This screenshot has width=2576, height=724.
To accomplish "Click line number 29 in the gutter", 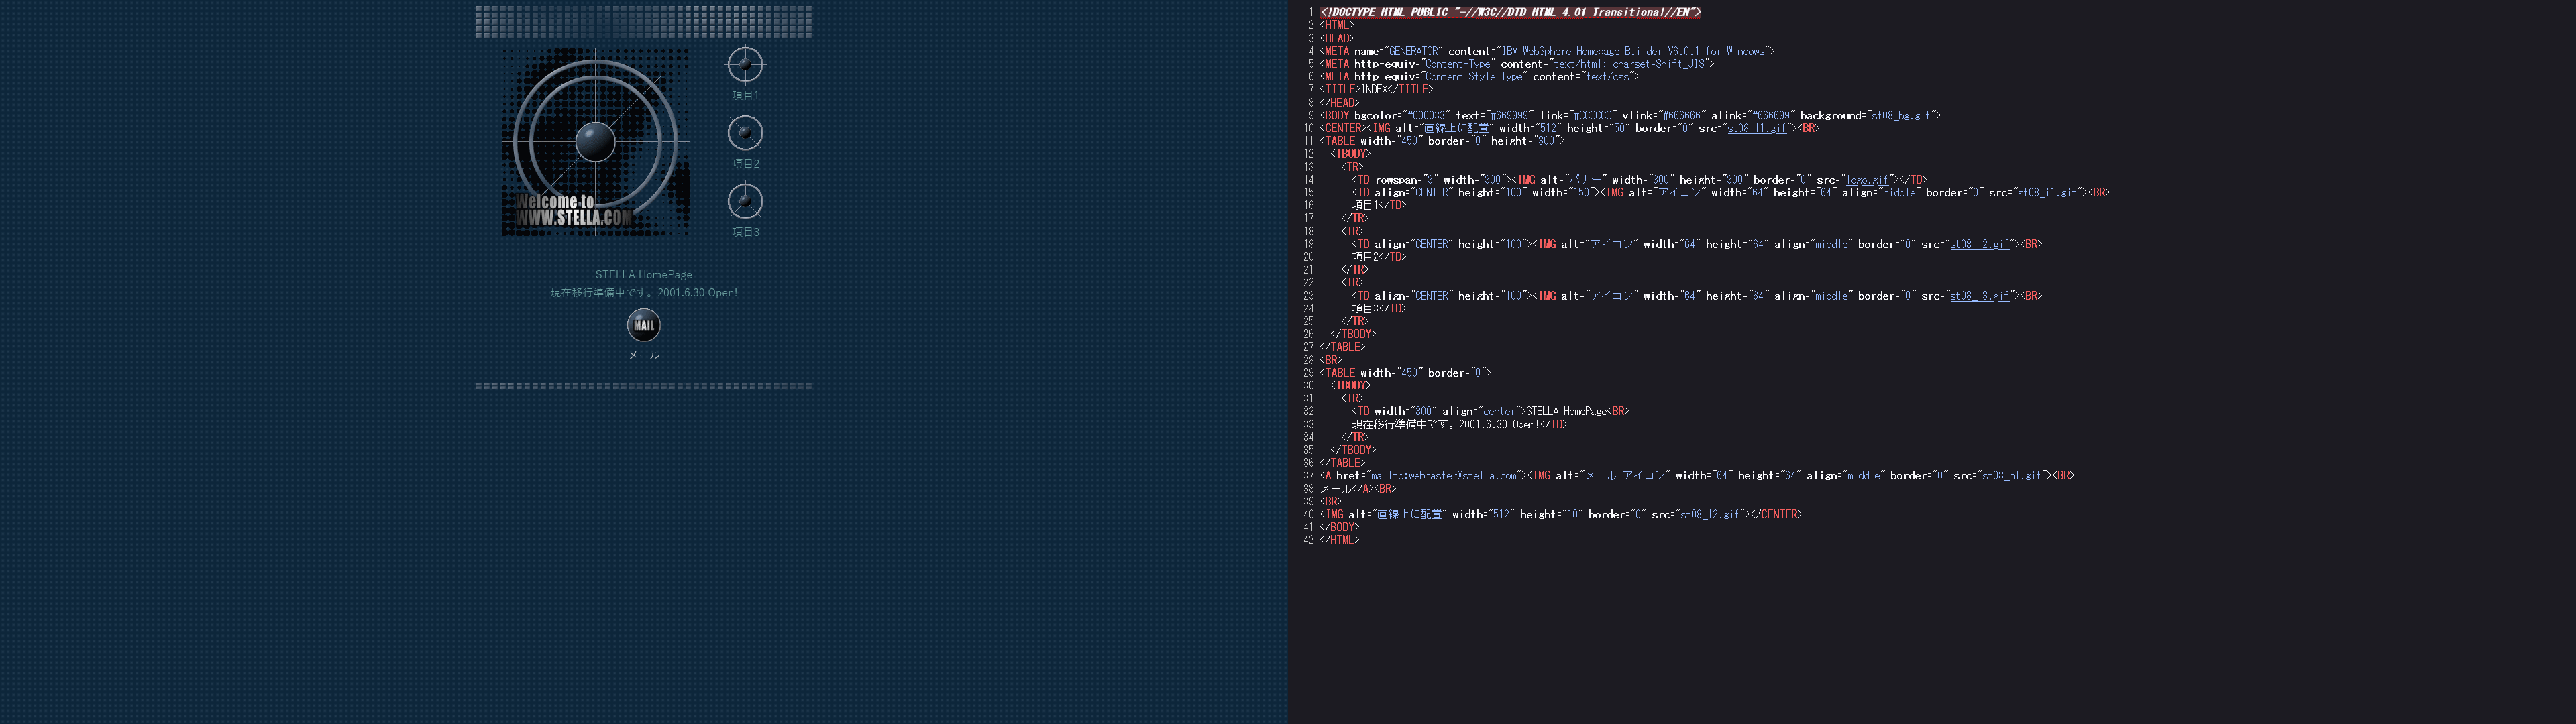I will (1309, 373).
